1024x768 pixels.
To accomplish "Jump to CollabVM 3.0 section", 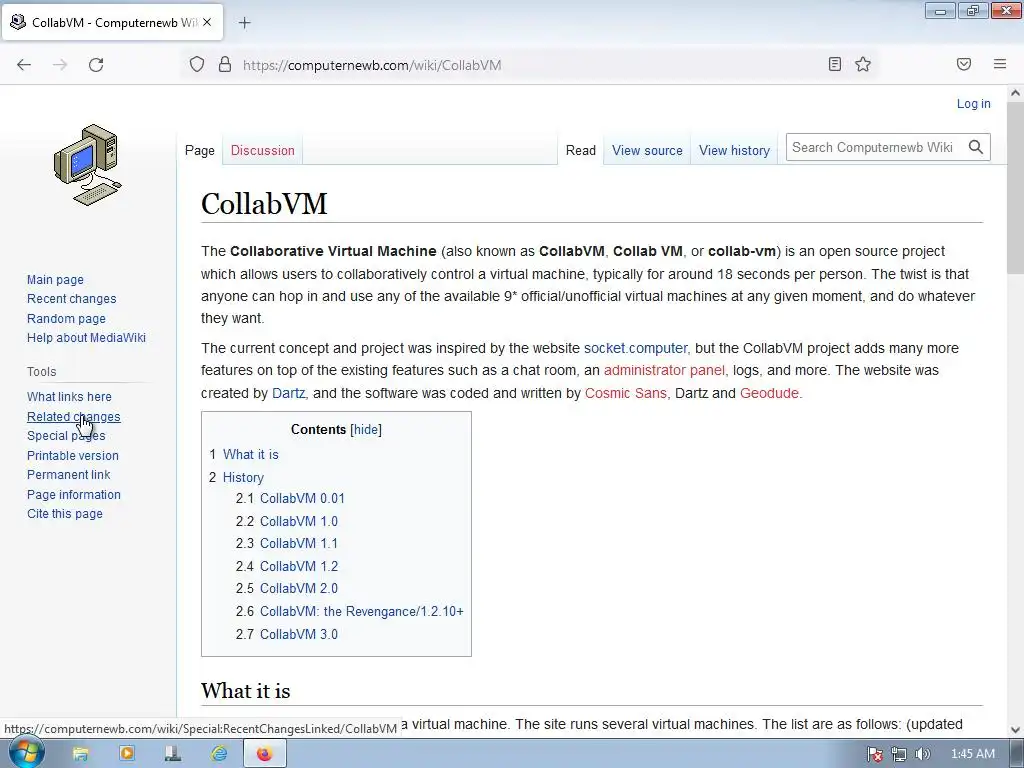I will coord(299,634).
